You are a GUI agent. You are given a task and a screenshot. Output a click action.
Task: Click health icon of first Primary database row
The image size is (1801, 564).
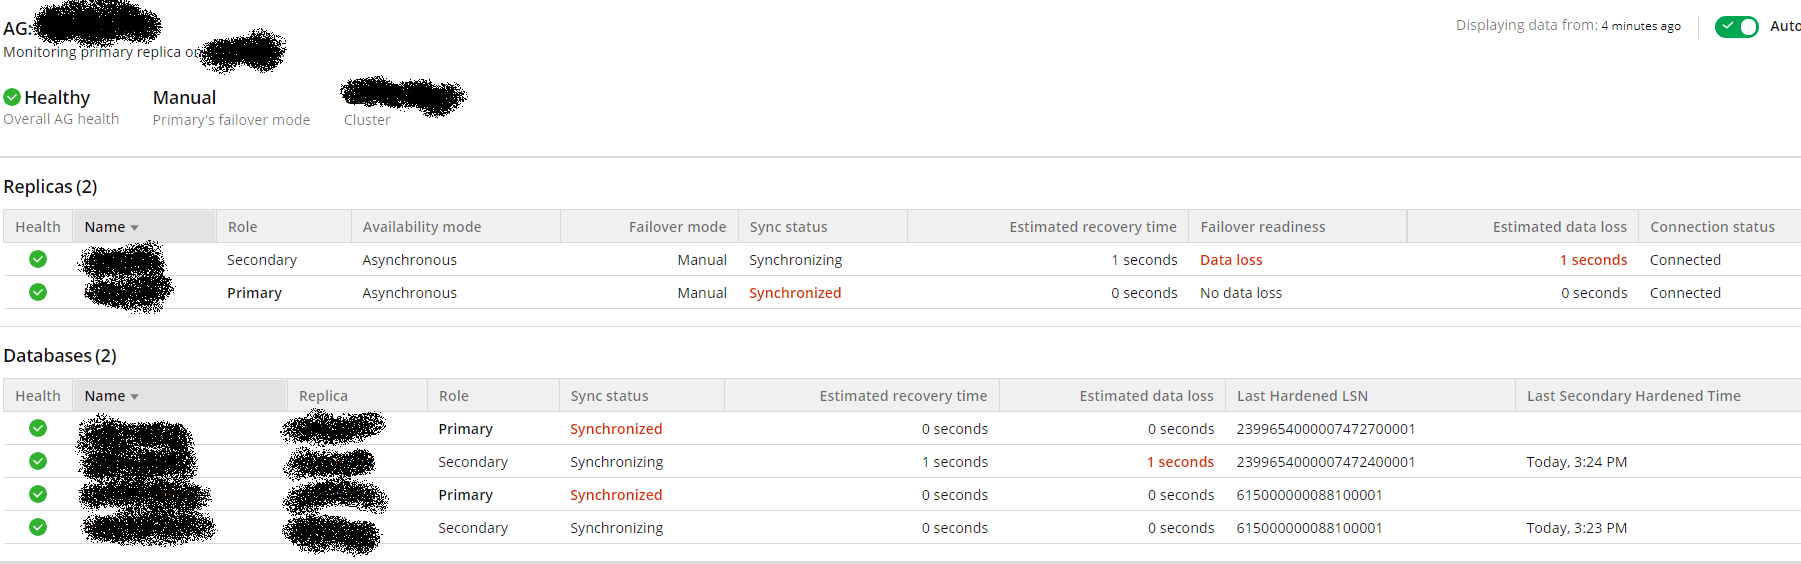coord(38,428)
